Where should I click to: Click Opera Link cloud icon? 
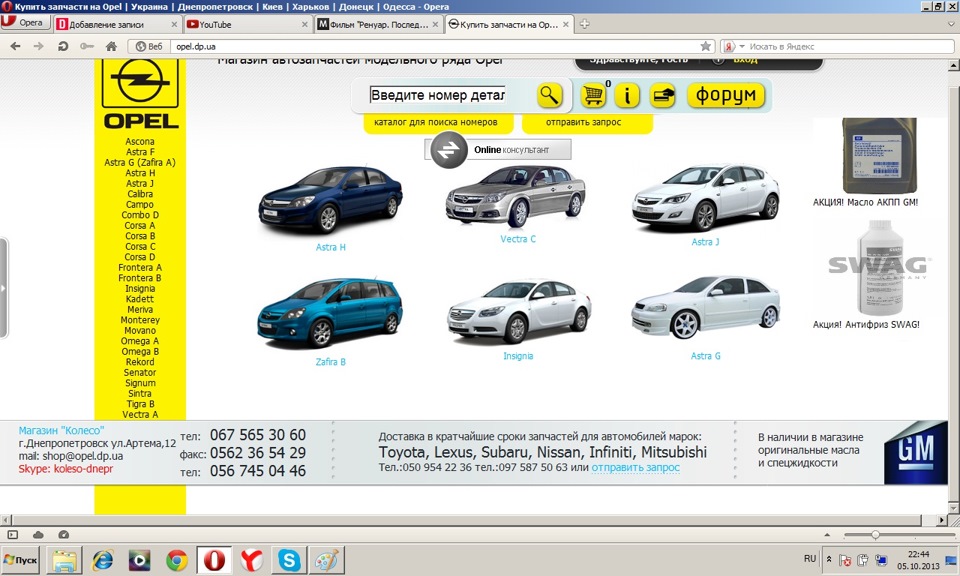(38, 534)
